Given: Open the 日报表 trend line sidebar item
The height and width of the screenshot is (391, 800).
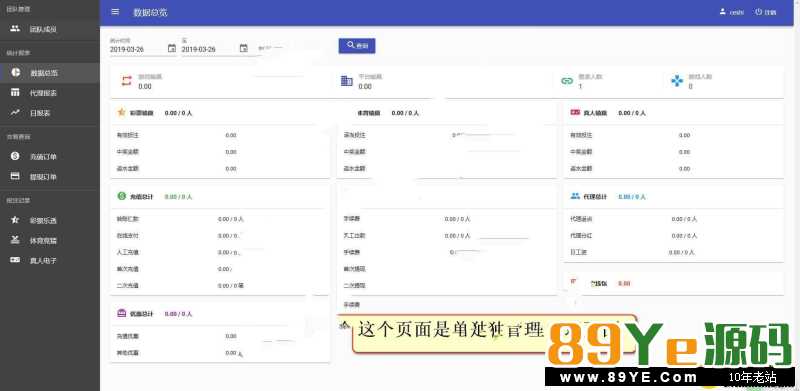Looking at the screenshot, I should tap(49, 113).
